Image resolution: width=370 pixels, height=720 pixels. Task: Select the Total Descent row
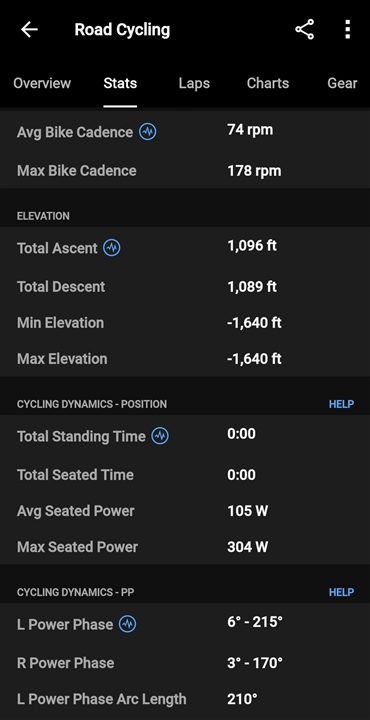click(185, 287)
